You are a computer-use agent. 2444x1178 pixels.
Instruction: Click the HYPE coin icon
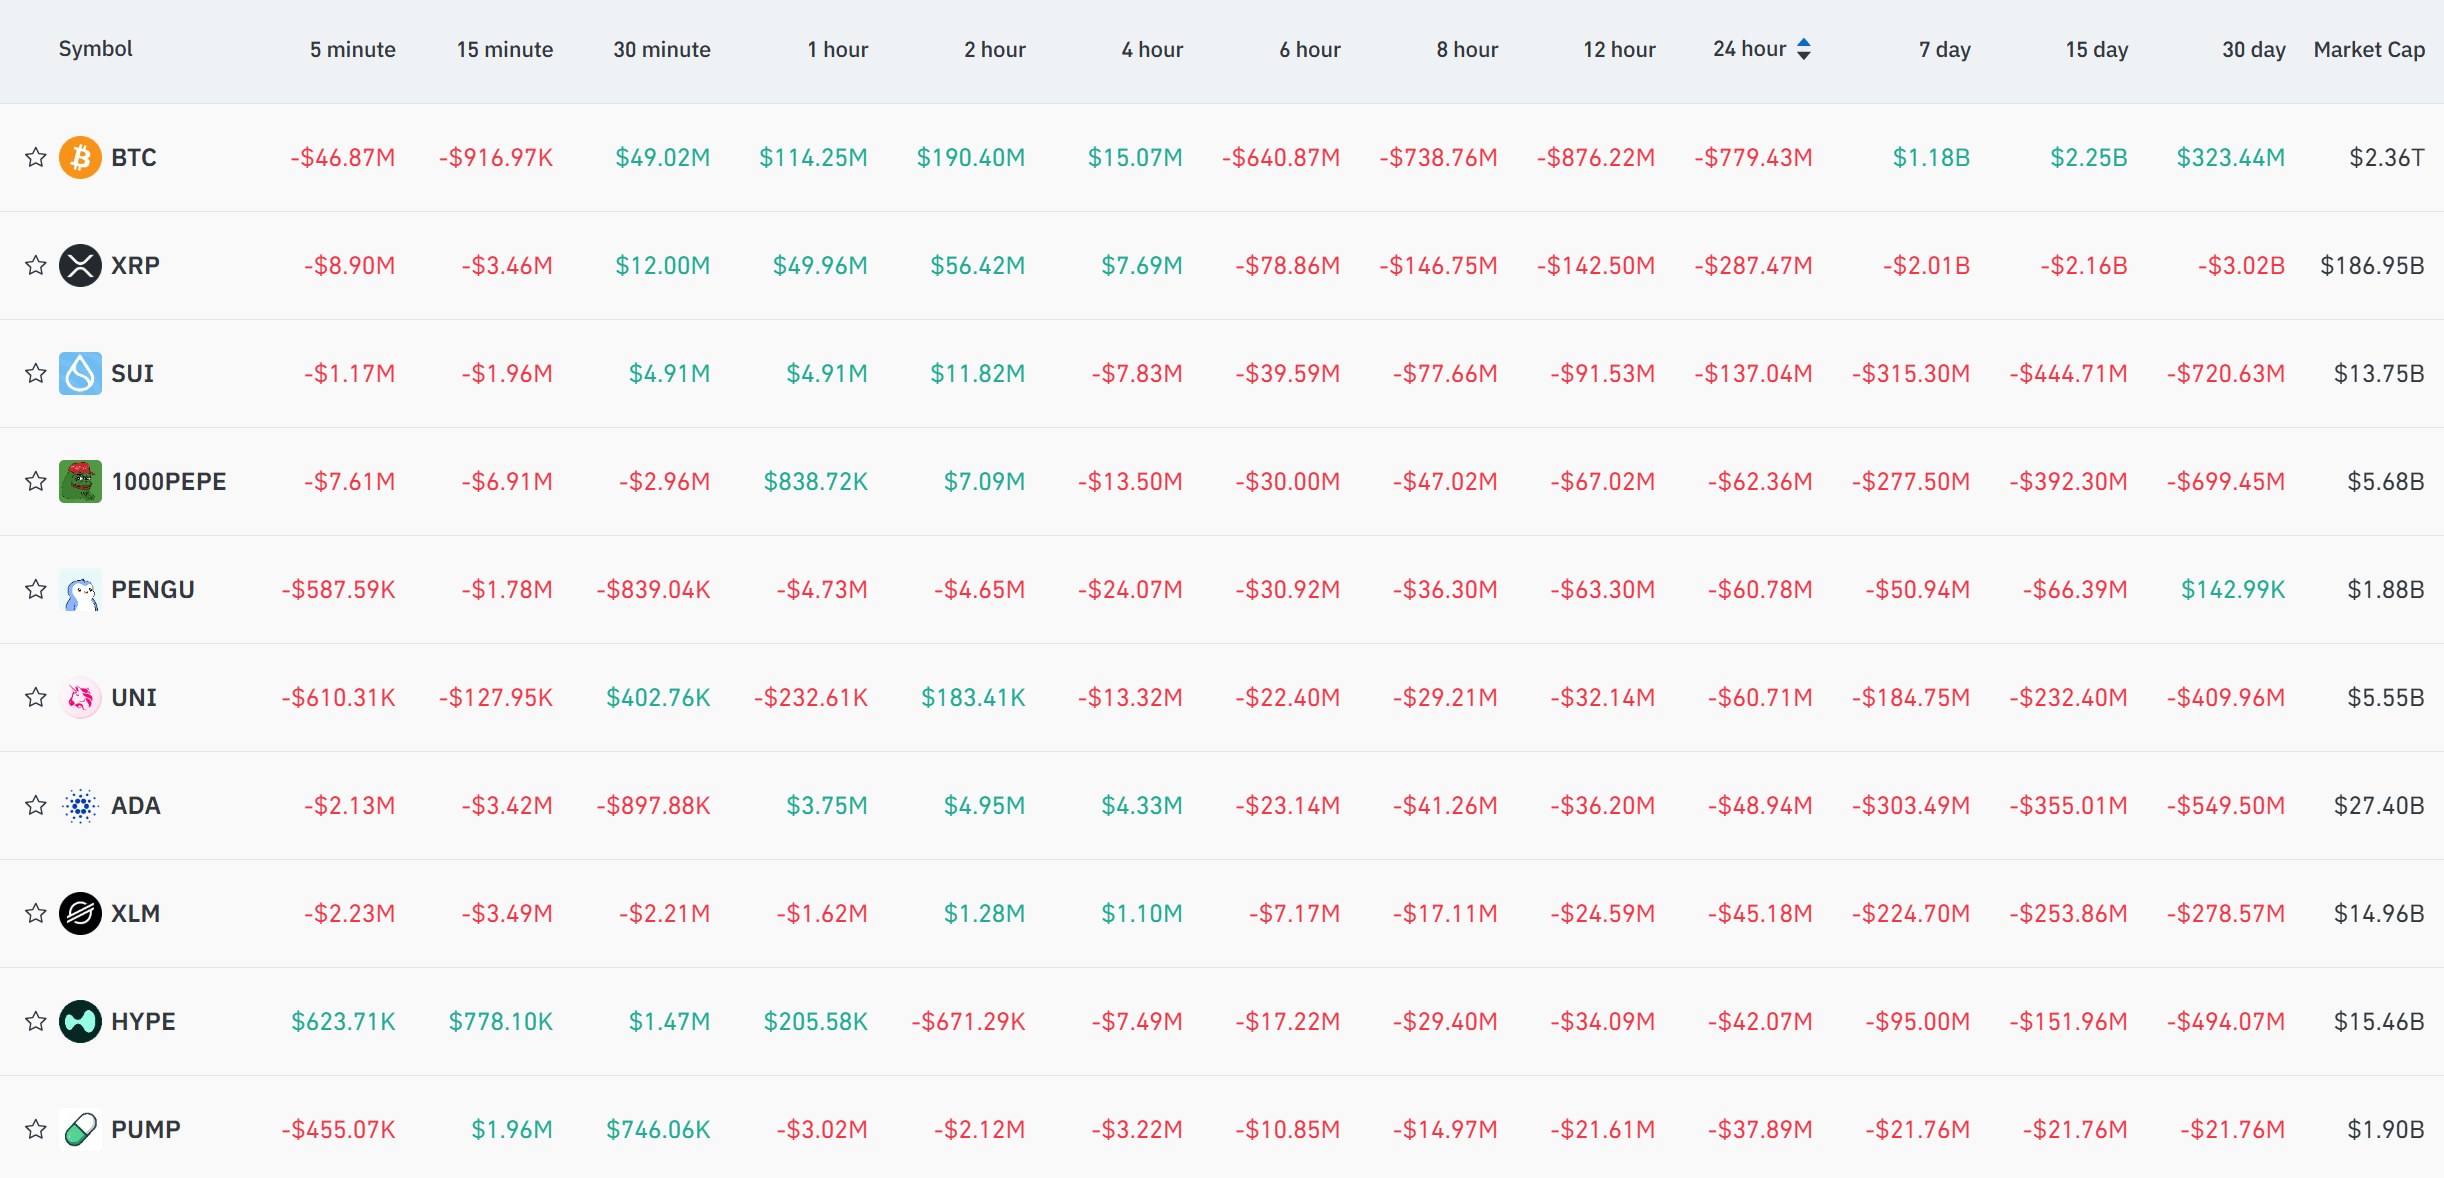pos(80,1021)
